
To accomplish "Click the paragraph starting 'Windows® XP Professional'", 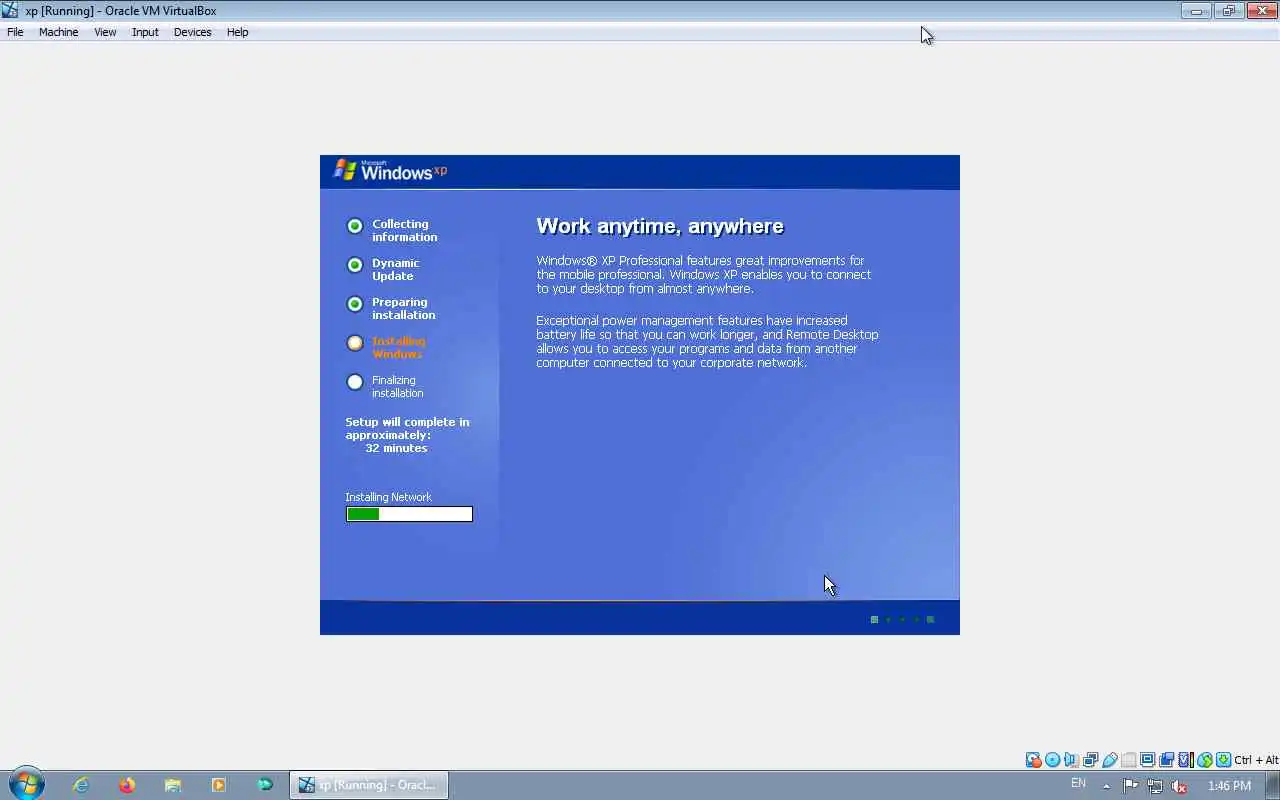I will click(703, 274).
